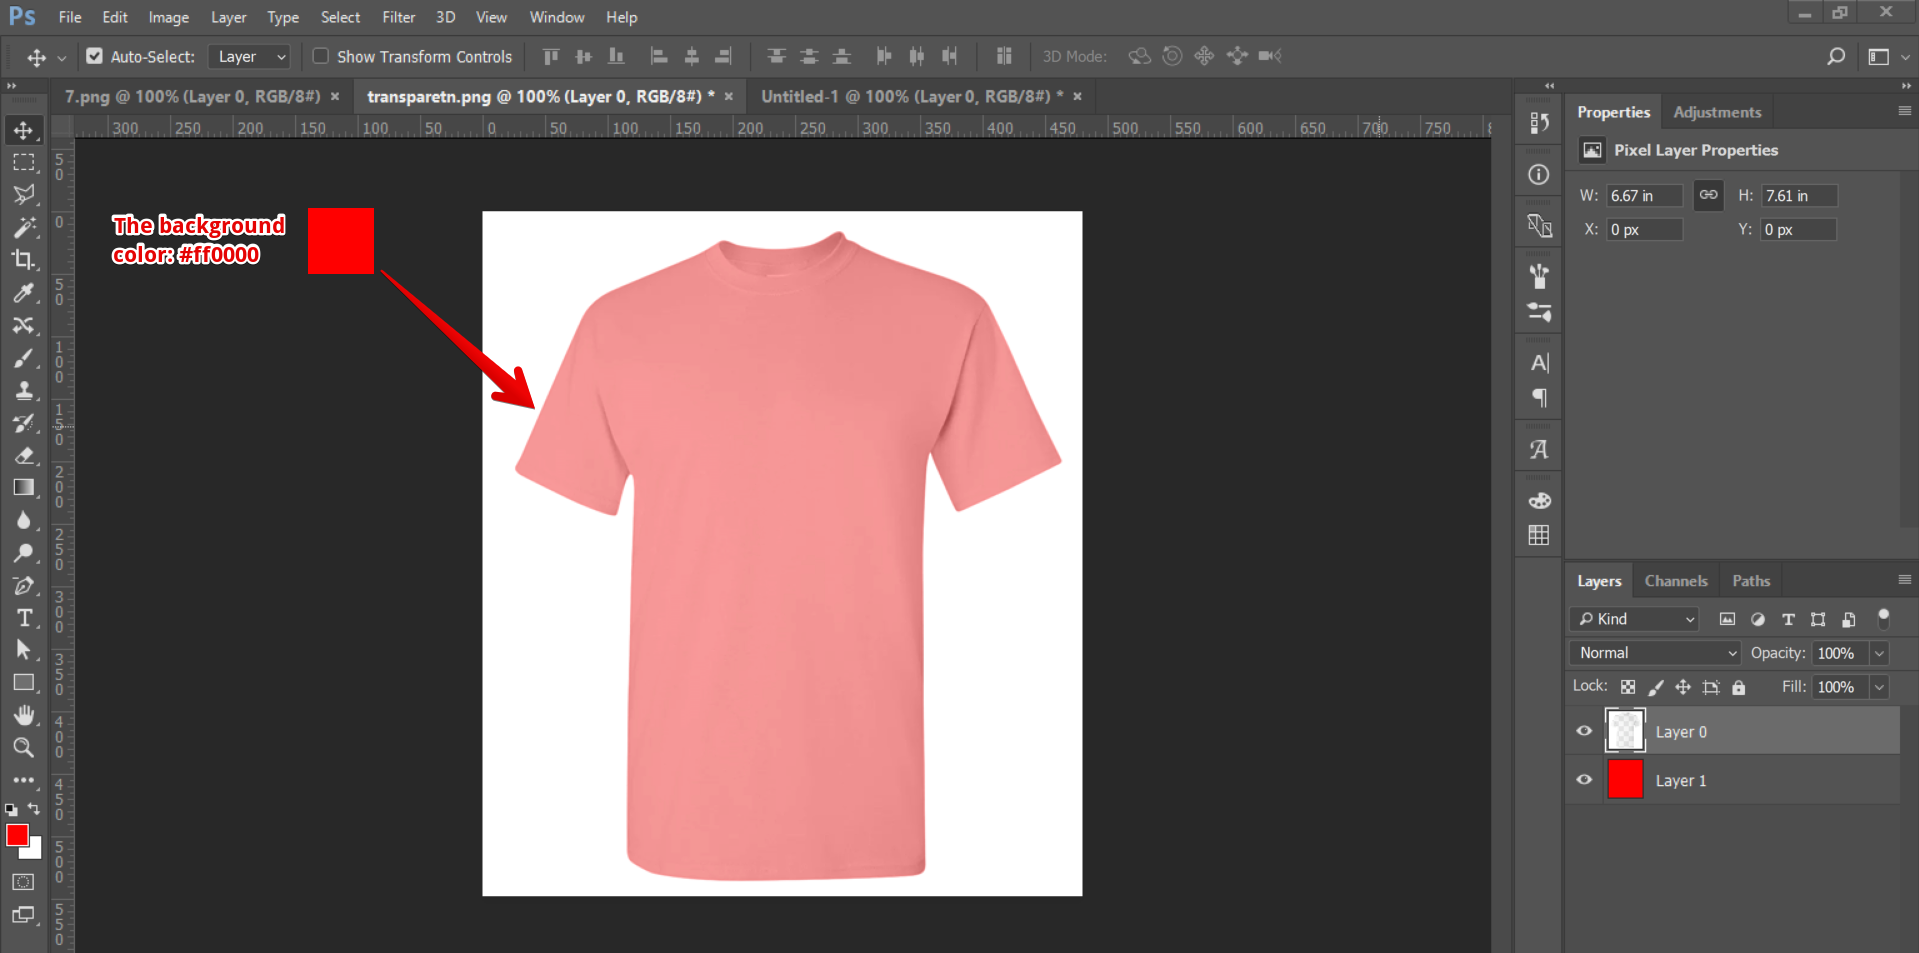Select the Zoom tool
The height and width of the screenshot is (953, 1919).
tap(23, 748)
